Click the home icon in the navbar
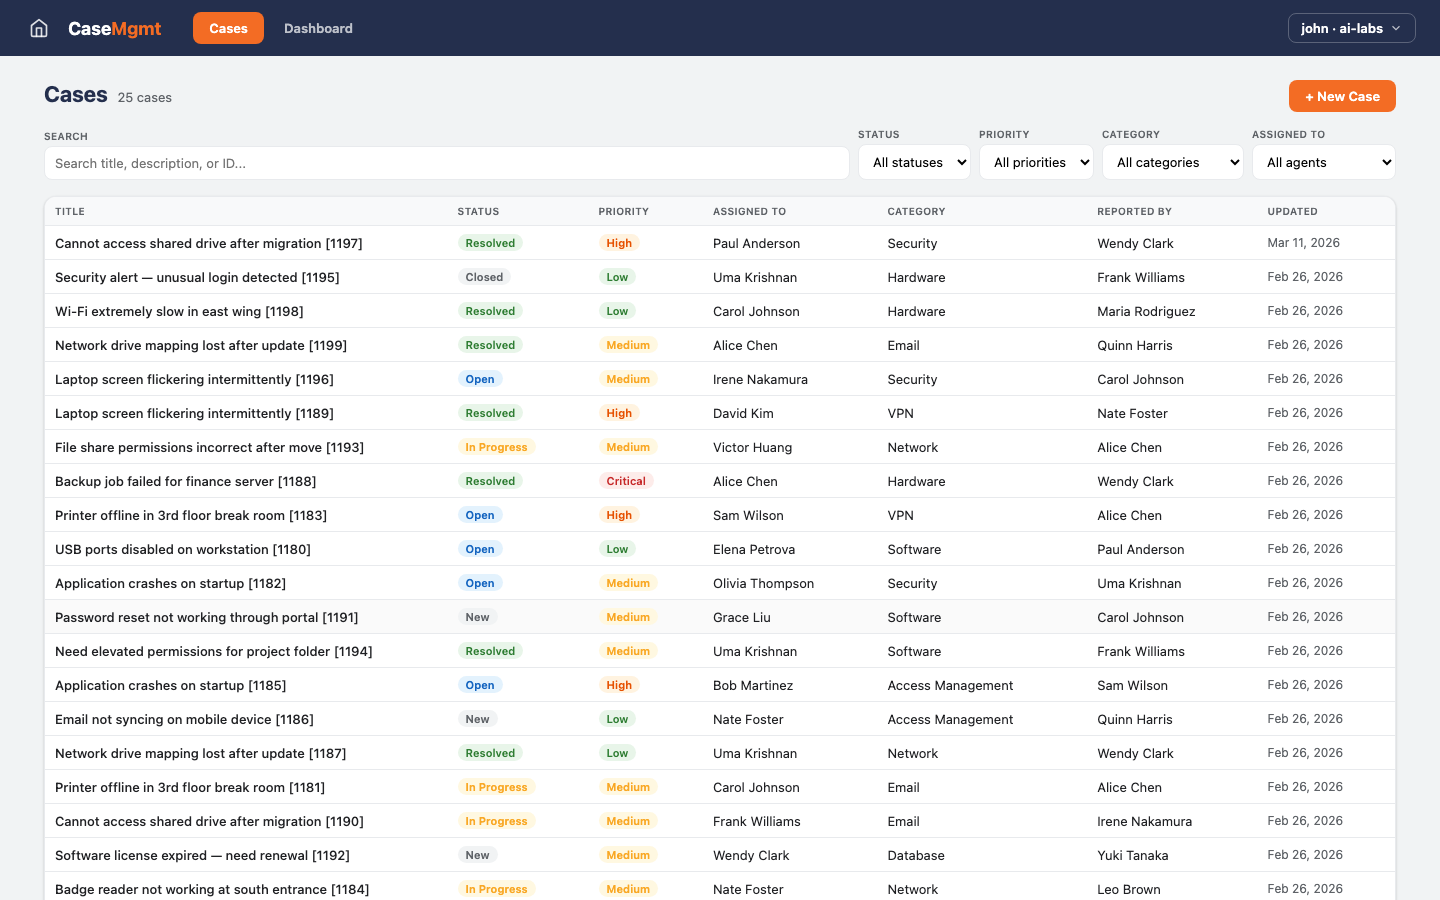The height and width of the screenshot is (900, 1440). (38, 28)
